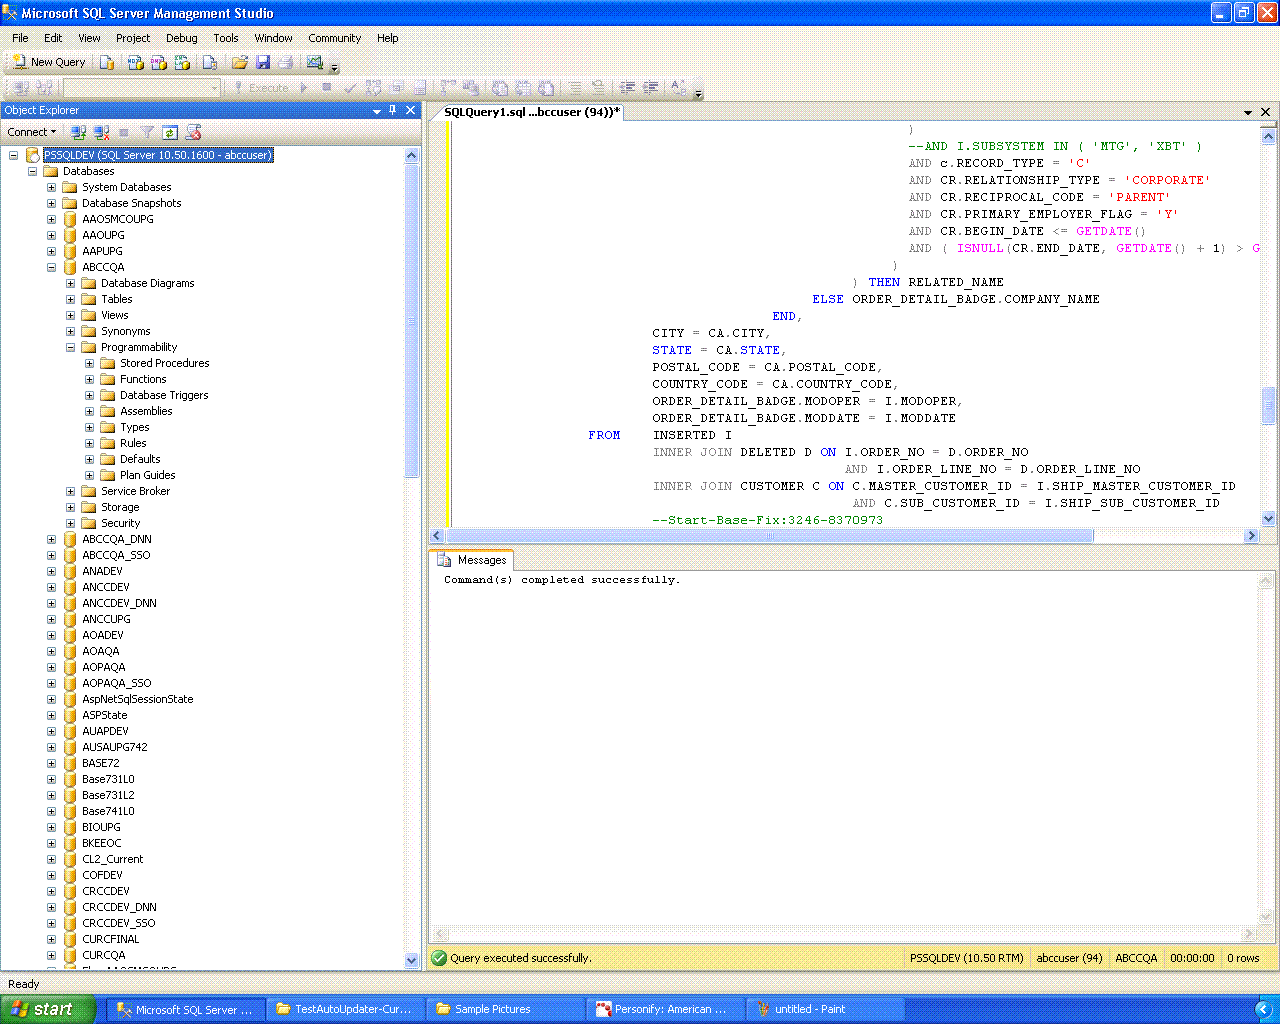Open the Tools menu

225,38
